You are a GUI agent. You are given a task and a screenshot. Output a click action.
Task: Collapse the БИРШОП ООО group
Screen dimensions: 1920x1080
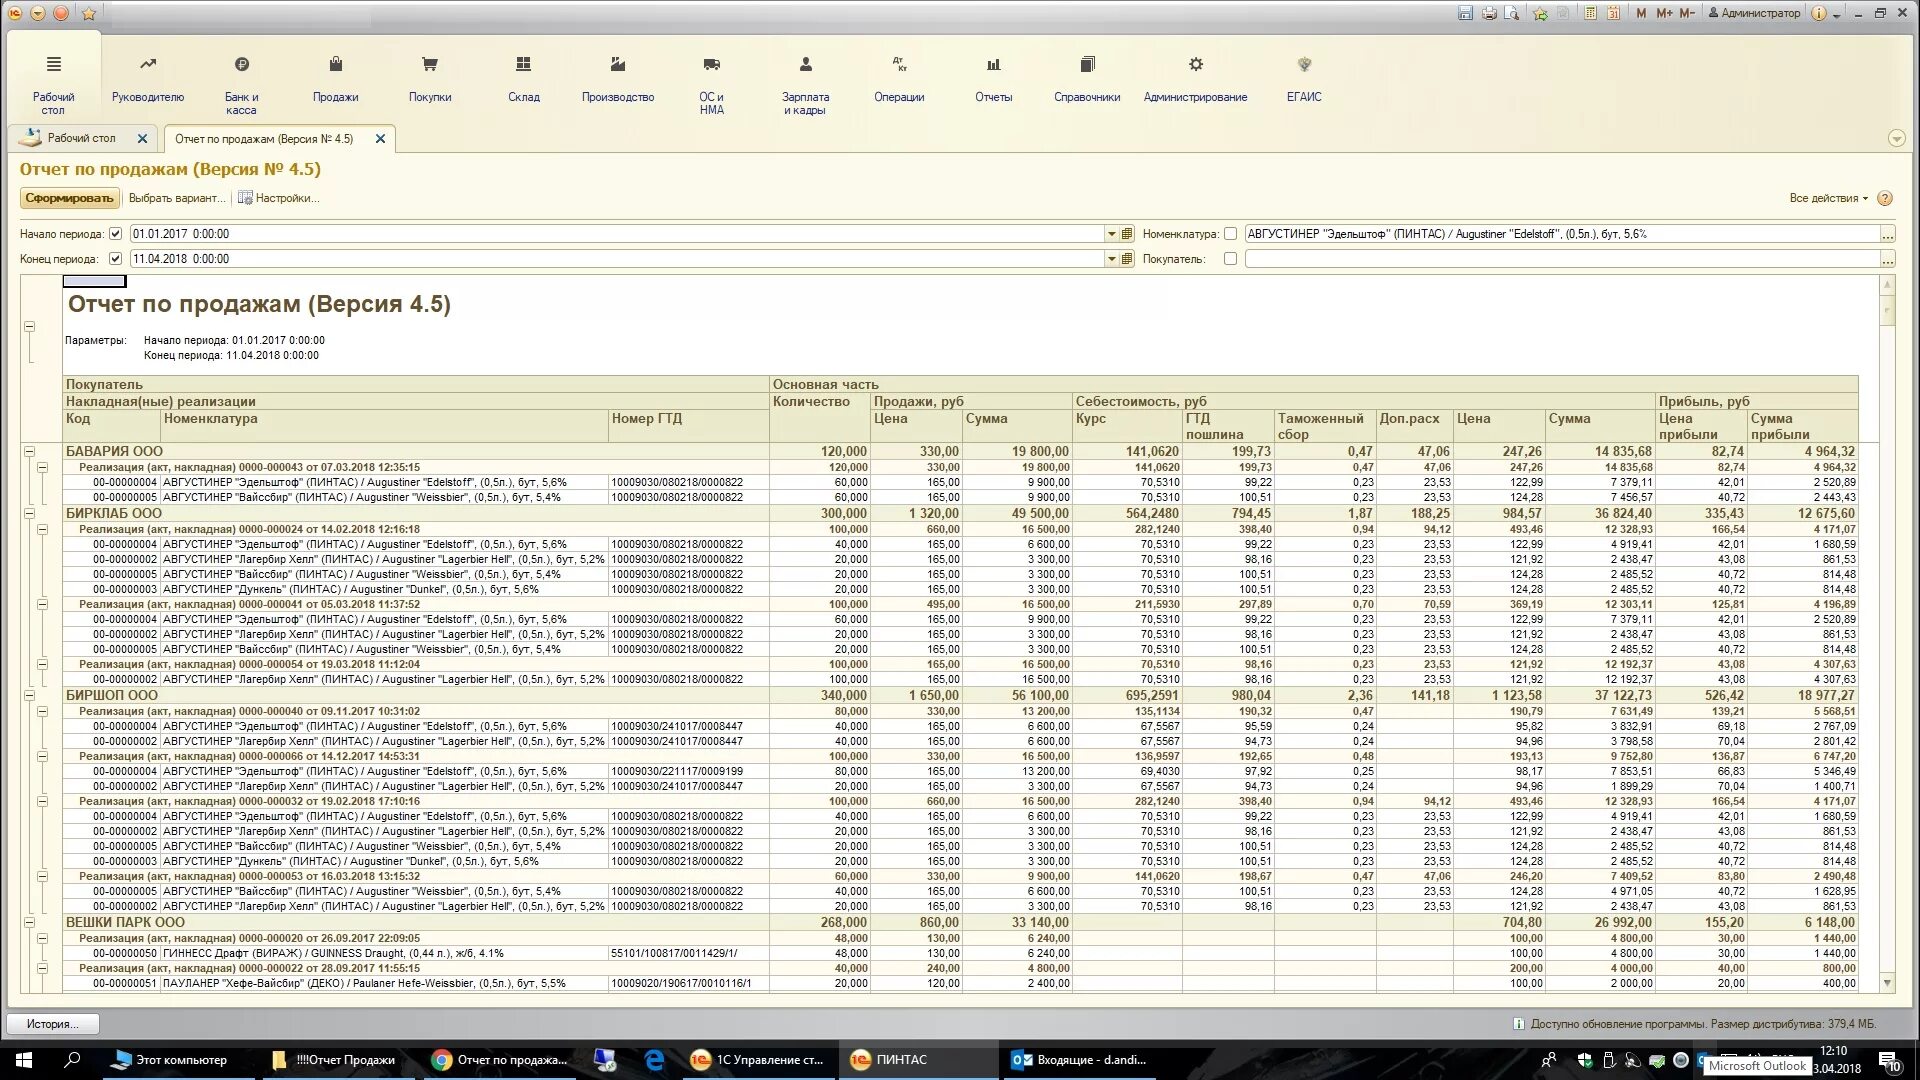click(29, 695)
